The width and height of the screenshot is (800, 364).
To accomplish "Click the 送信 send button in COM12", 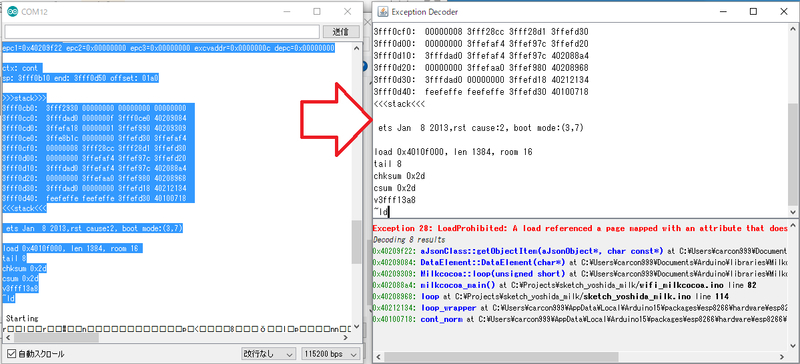I will [340, 32].
